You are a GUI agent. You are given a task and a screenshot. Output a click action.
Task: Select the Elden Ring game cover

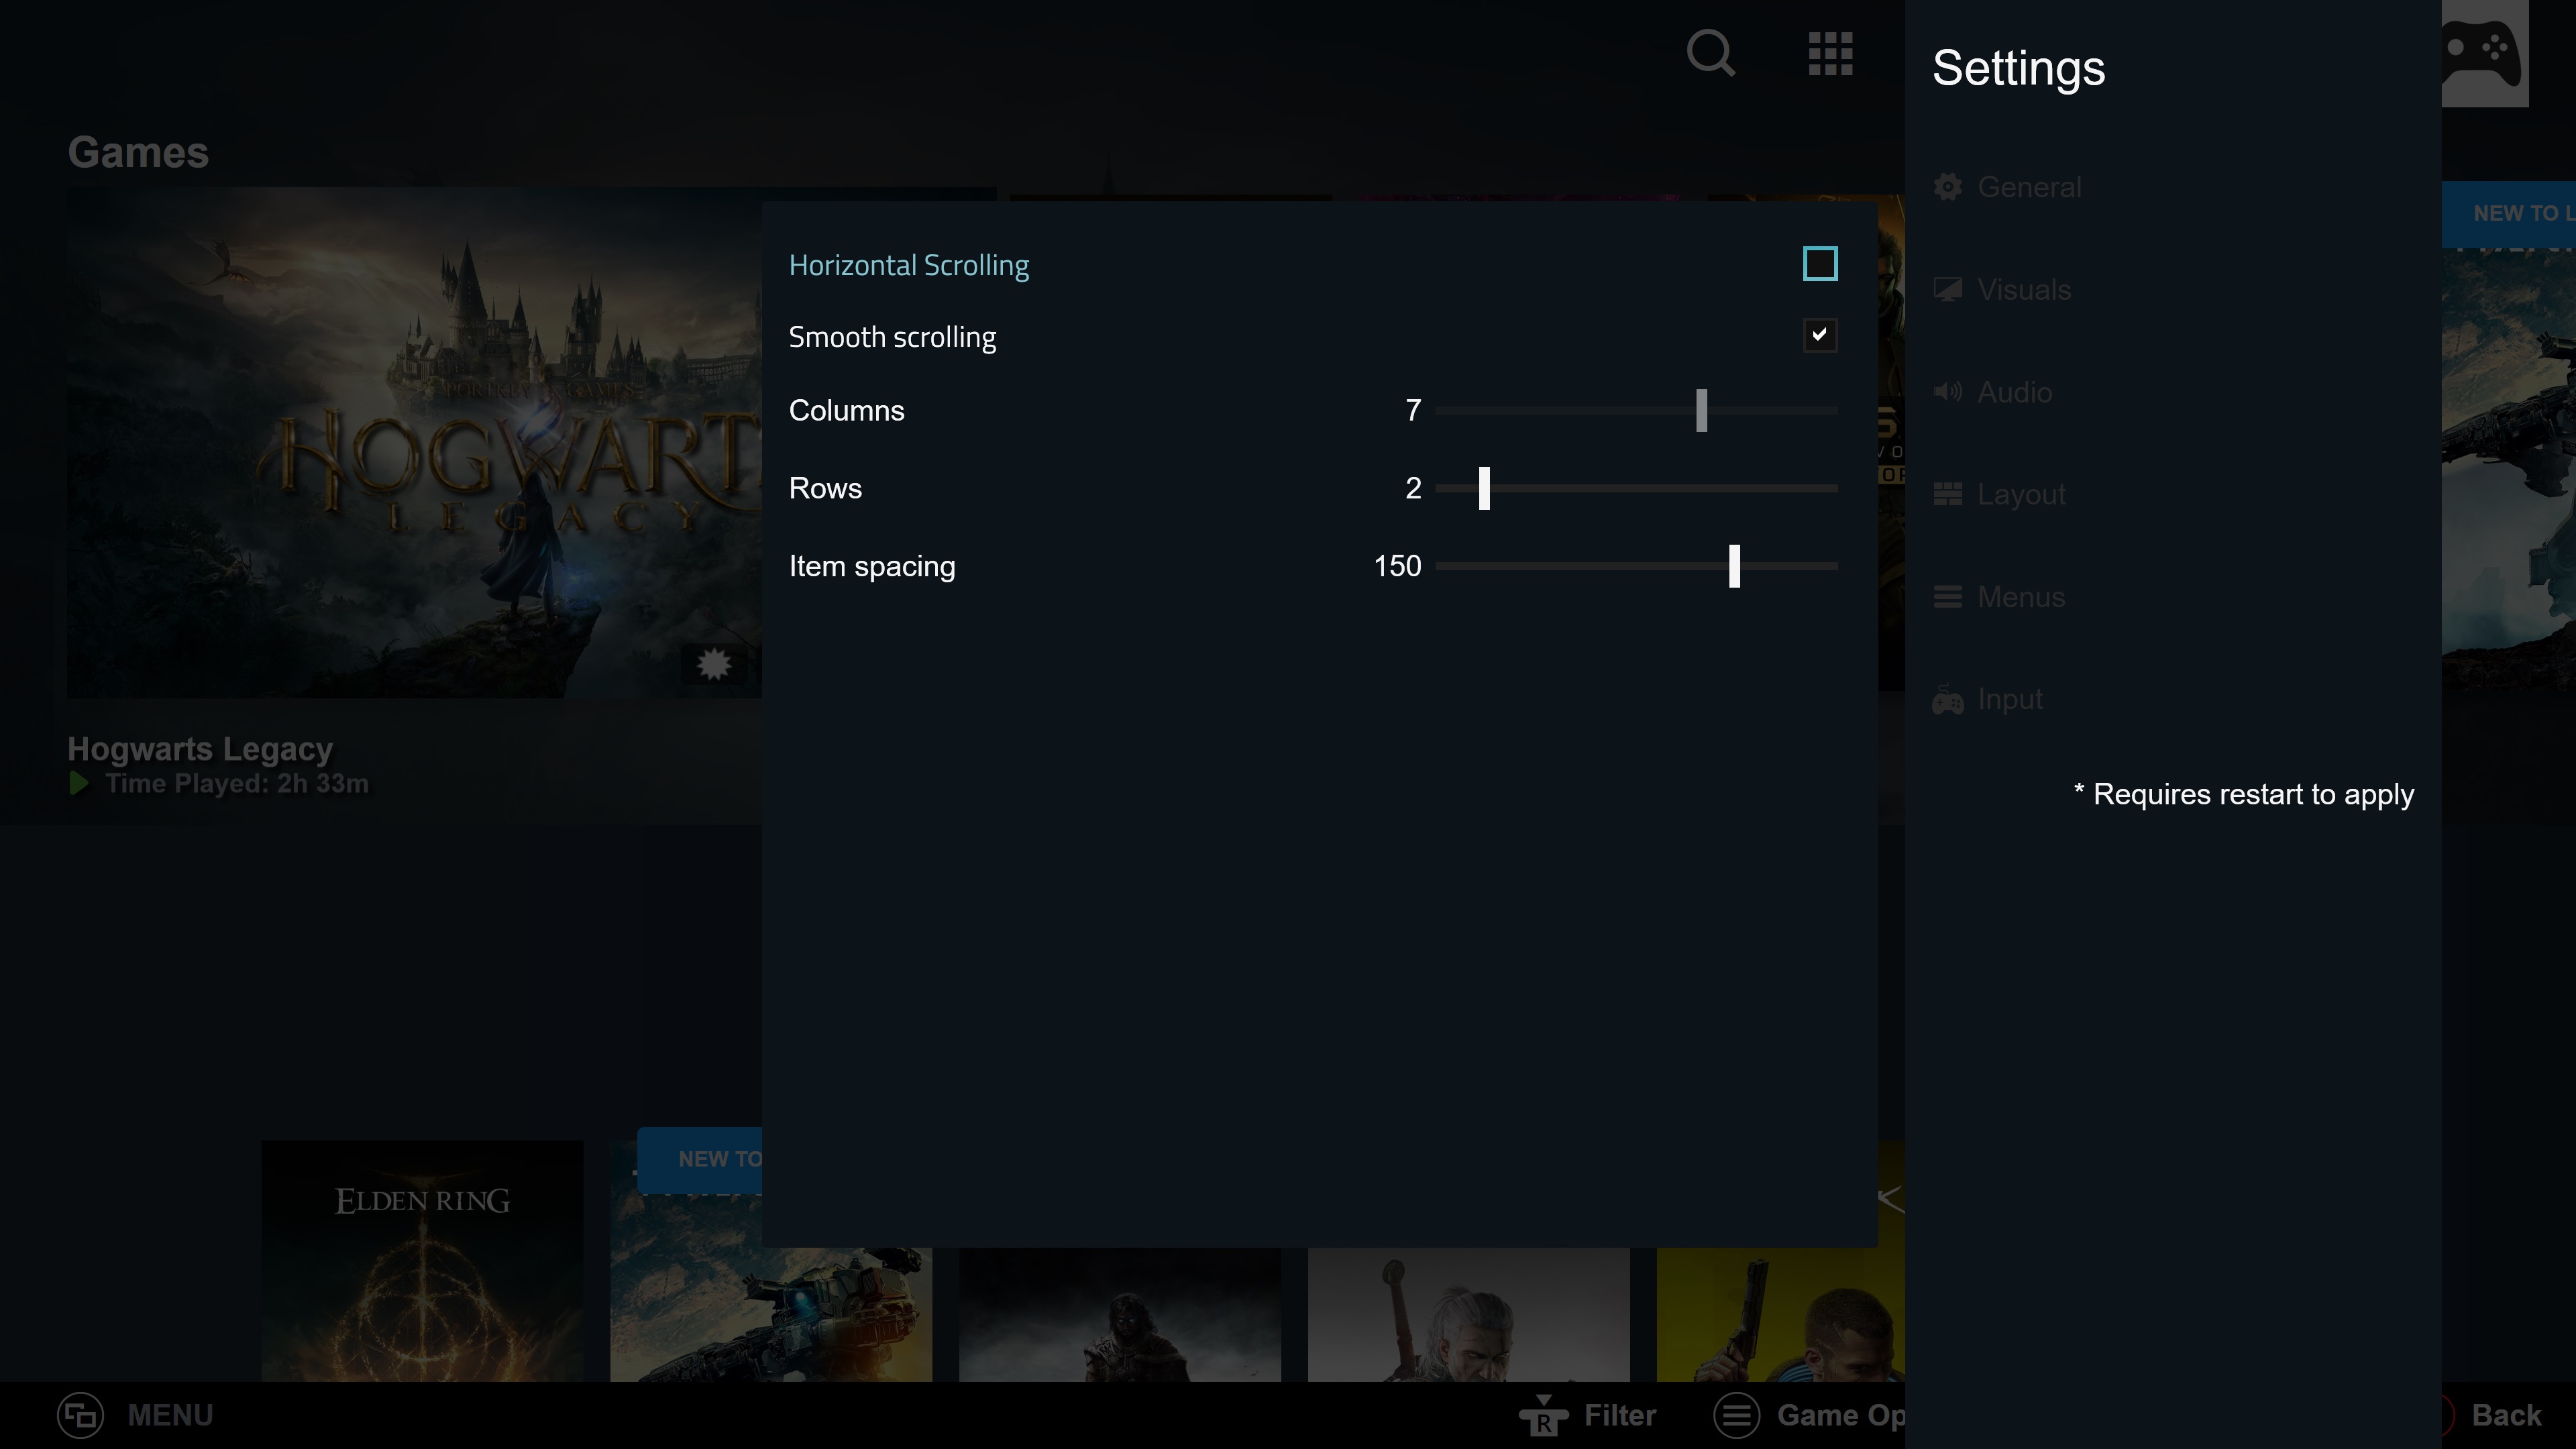(x=422, y=1260)
